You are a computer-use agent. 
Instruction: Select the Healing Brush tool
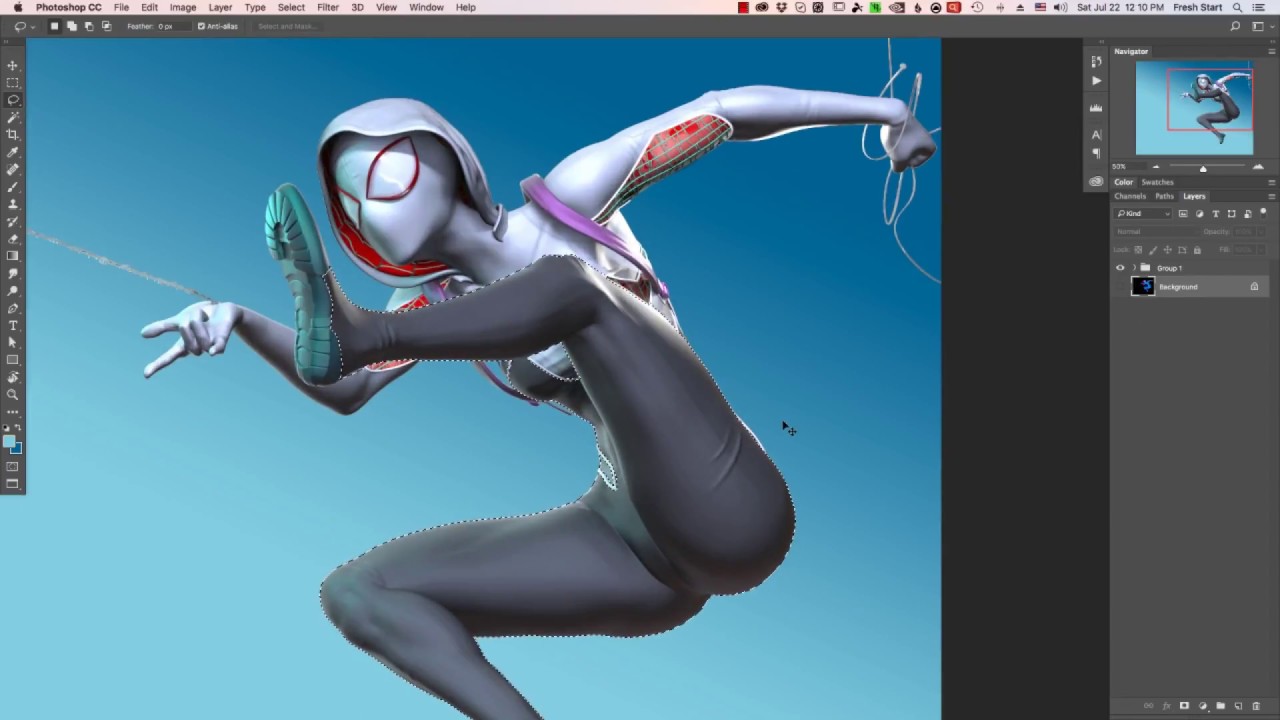pyautogui.click(x=13, y=169)
